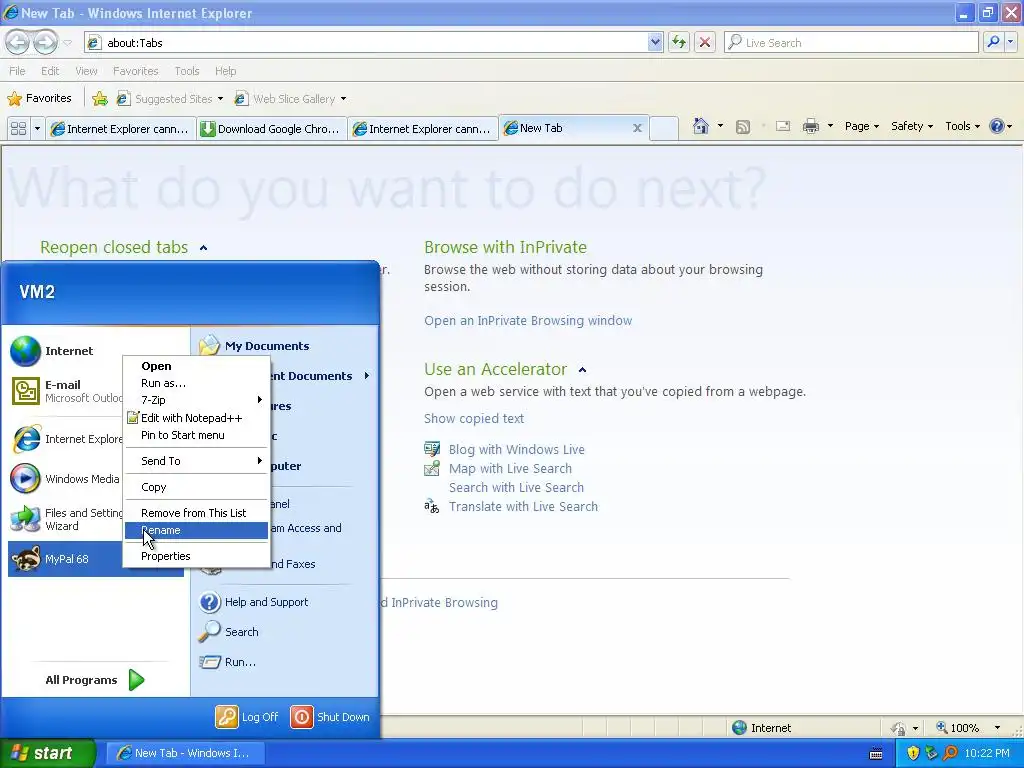Viewport: 1024px width, 768px height.
Task: Open a blank new tab button
Action: 664,128
